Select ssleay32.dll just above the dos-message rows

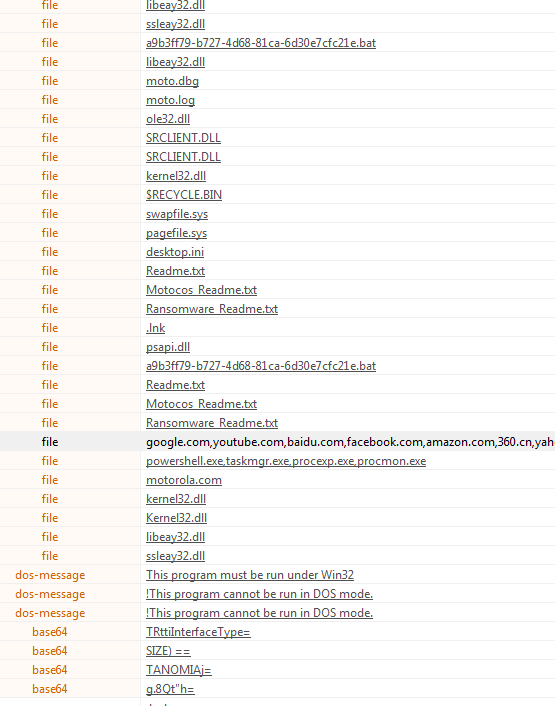pos(176,556)
